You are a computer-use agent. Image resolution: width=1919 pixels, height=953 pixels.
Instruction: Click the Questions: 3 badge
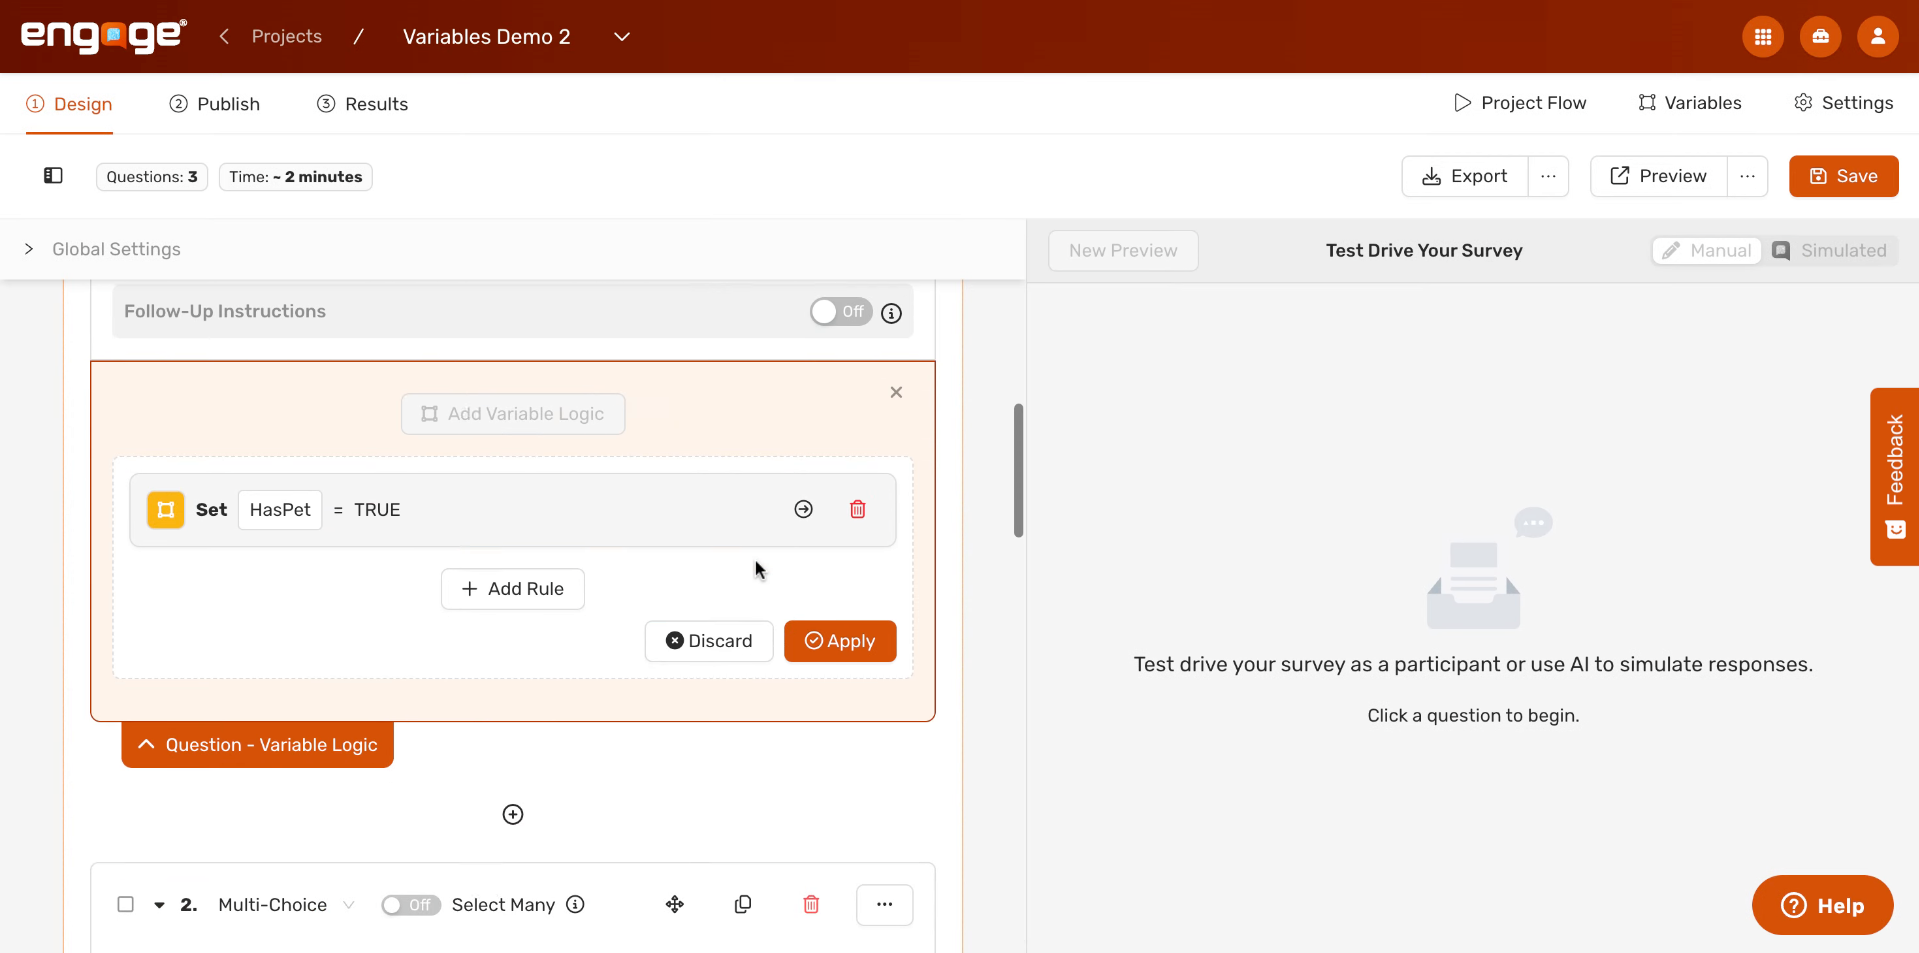[x=152, y=177]
